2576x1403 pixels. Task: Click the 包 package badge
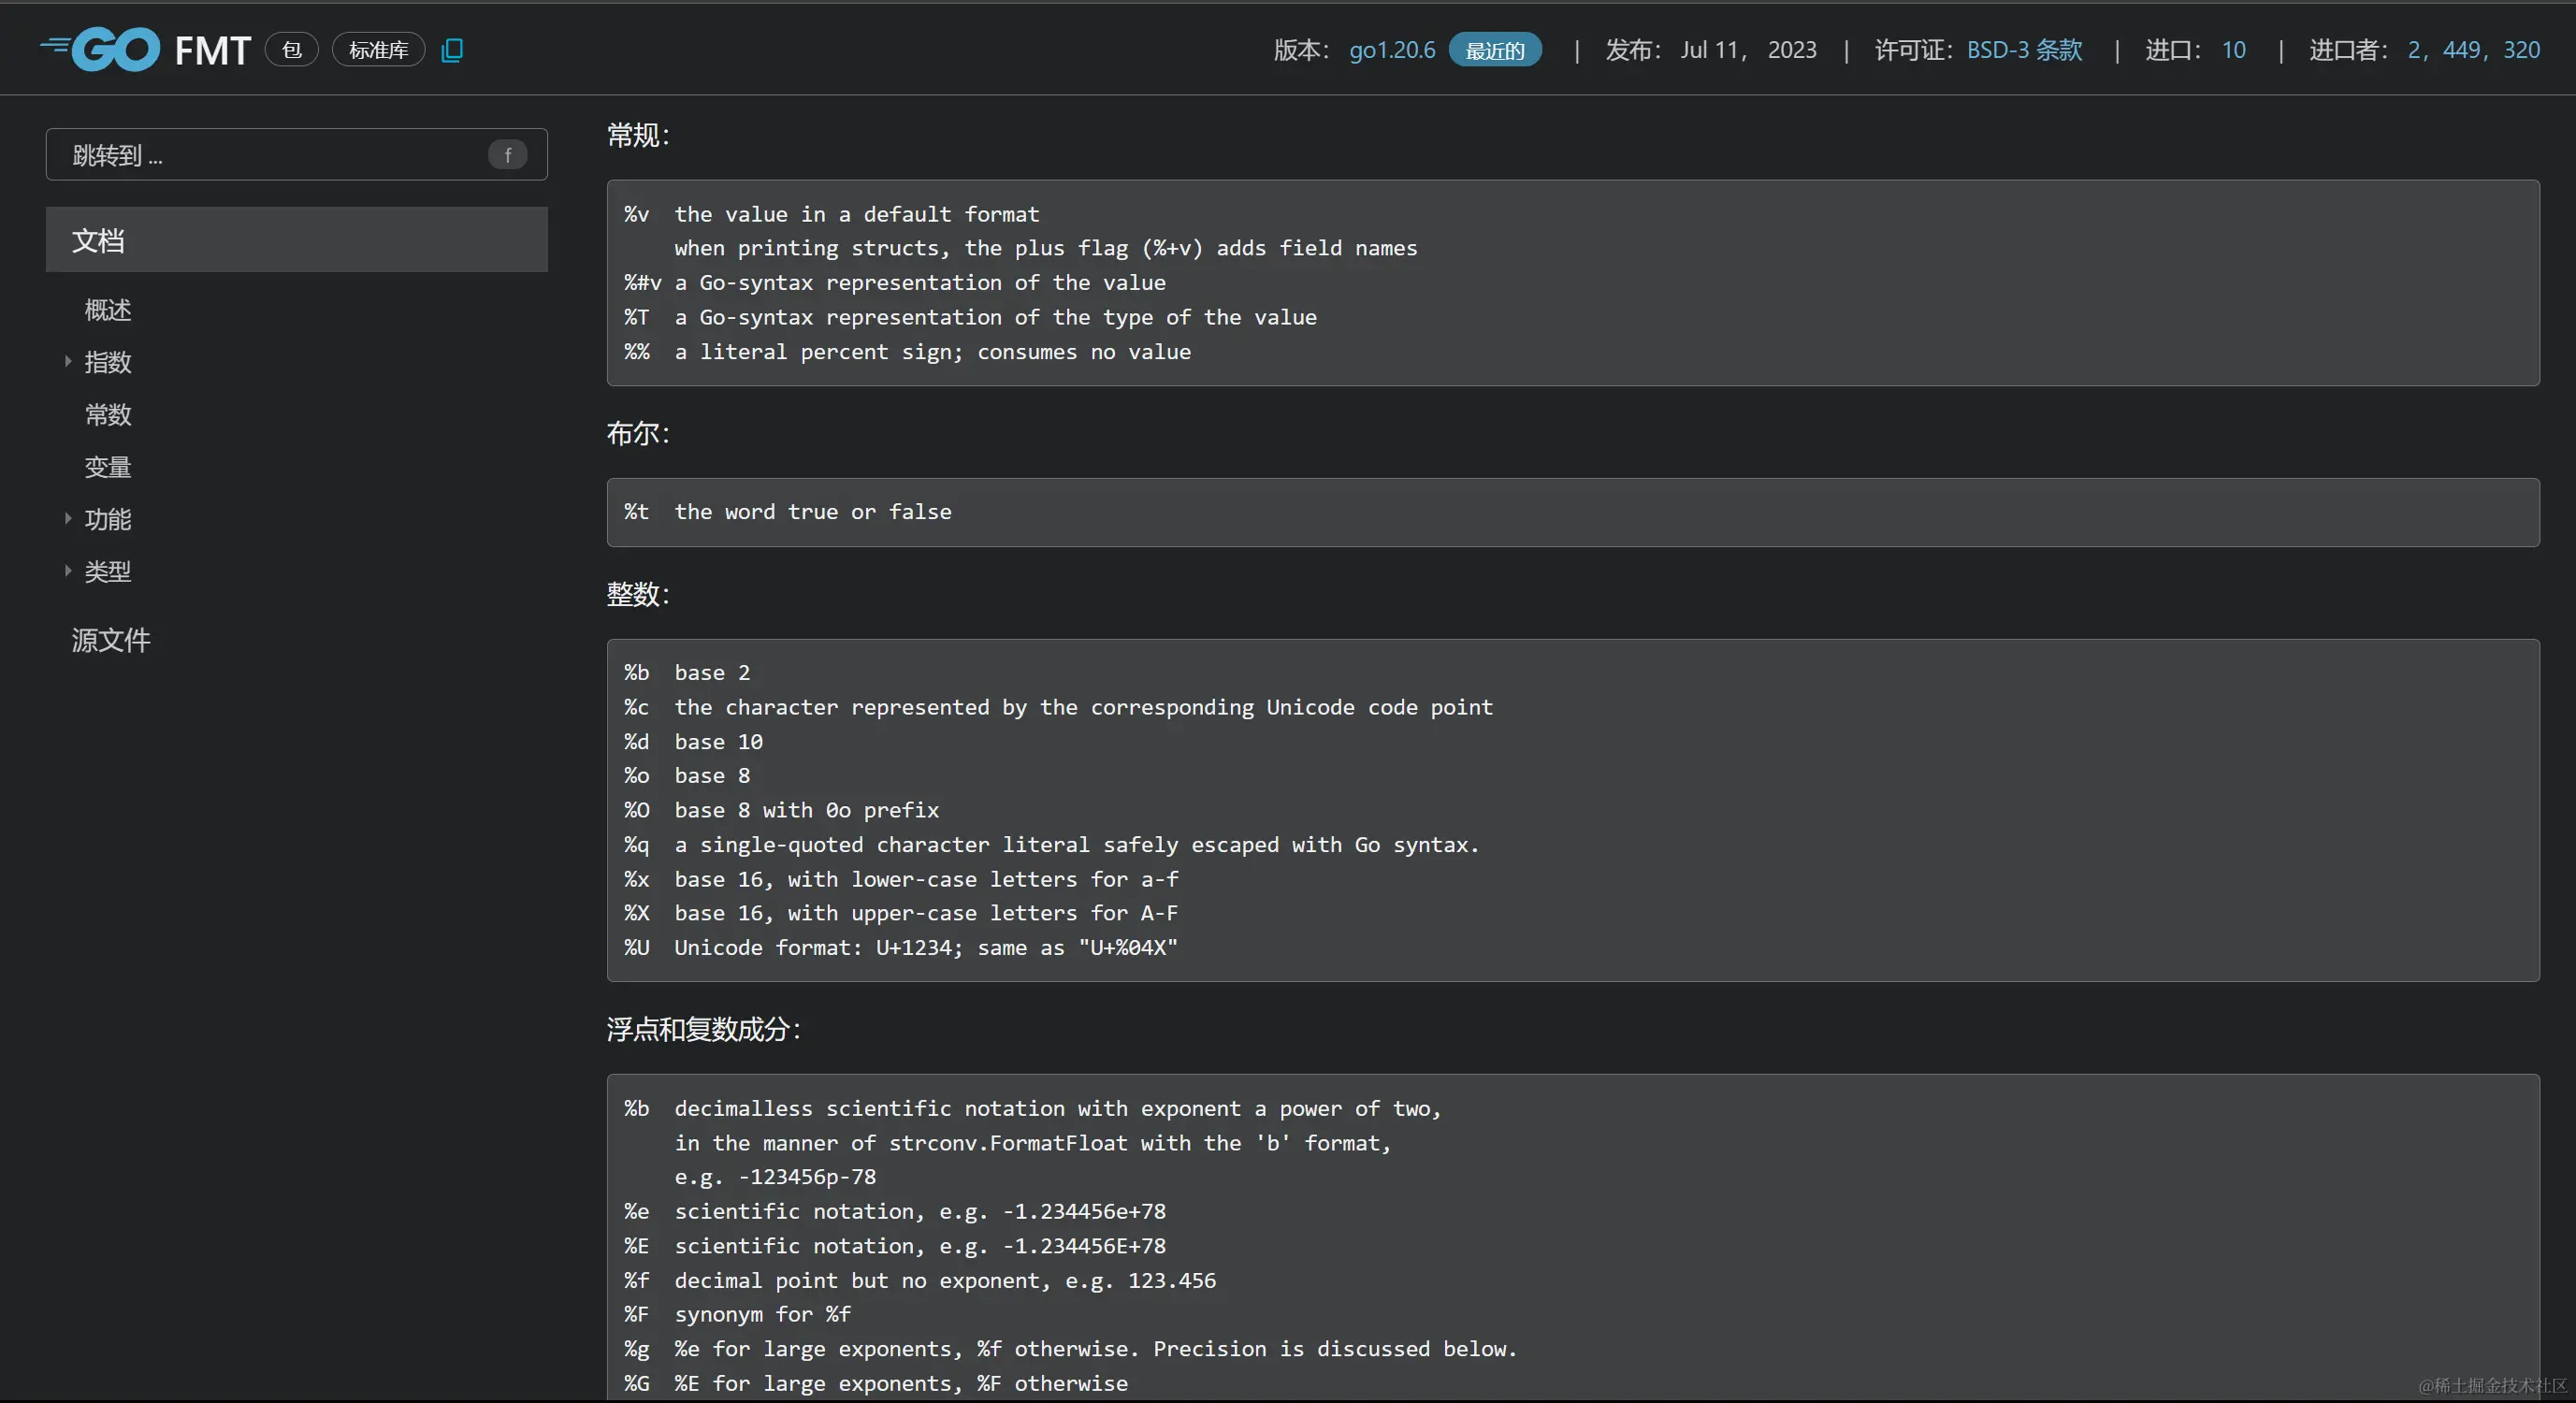coord(292,50)
